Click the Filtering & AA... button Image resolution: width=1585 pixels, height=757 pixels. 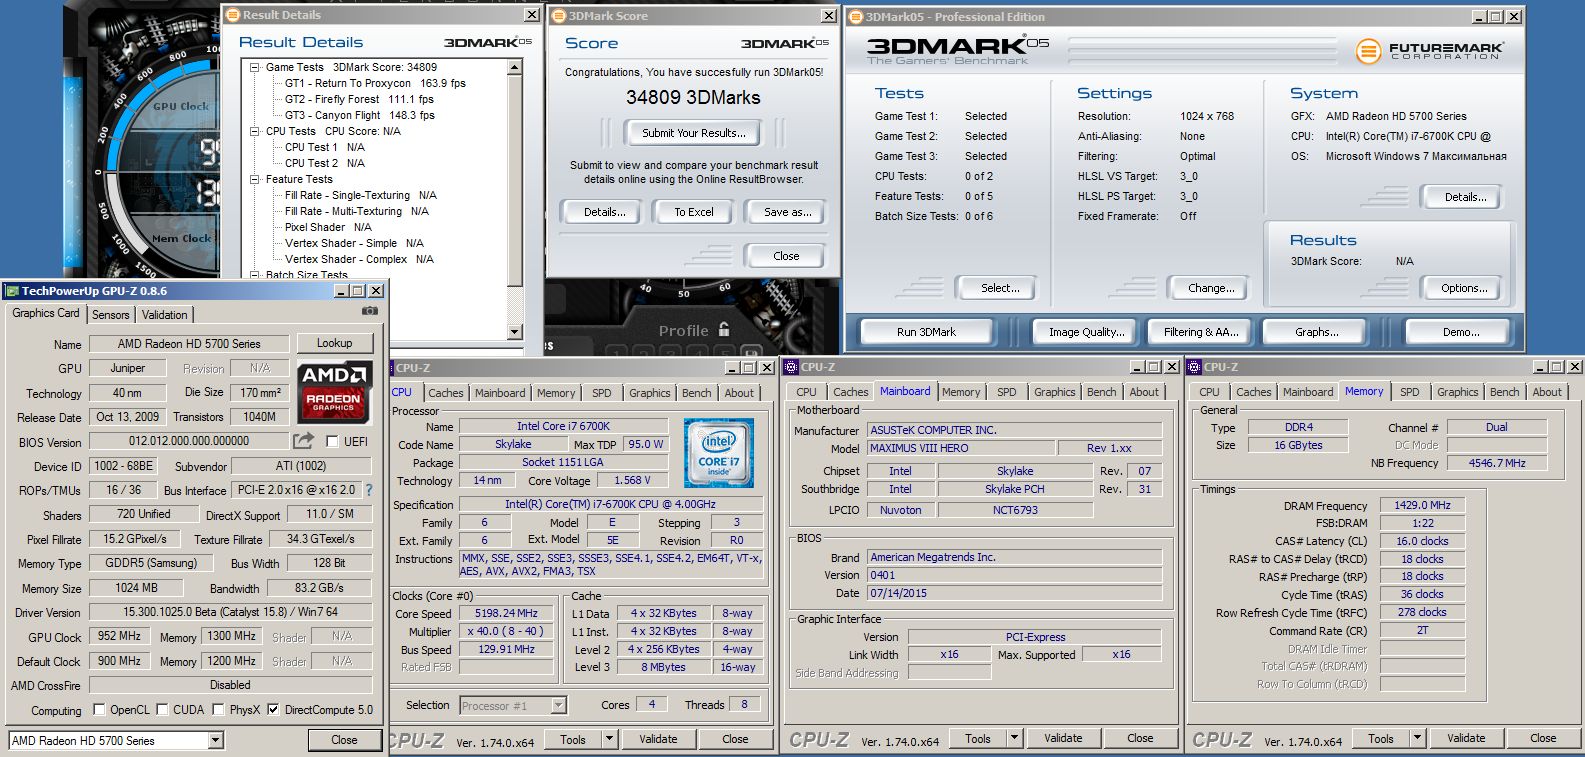tap(1201, 332)
